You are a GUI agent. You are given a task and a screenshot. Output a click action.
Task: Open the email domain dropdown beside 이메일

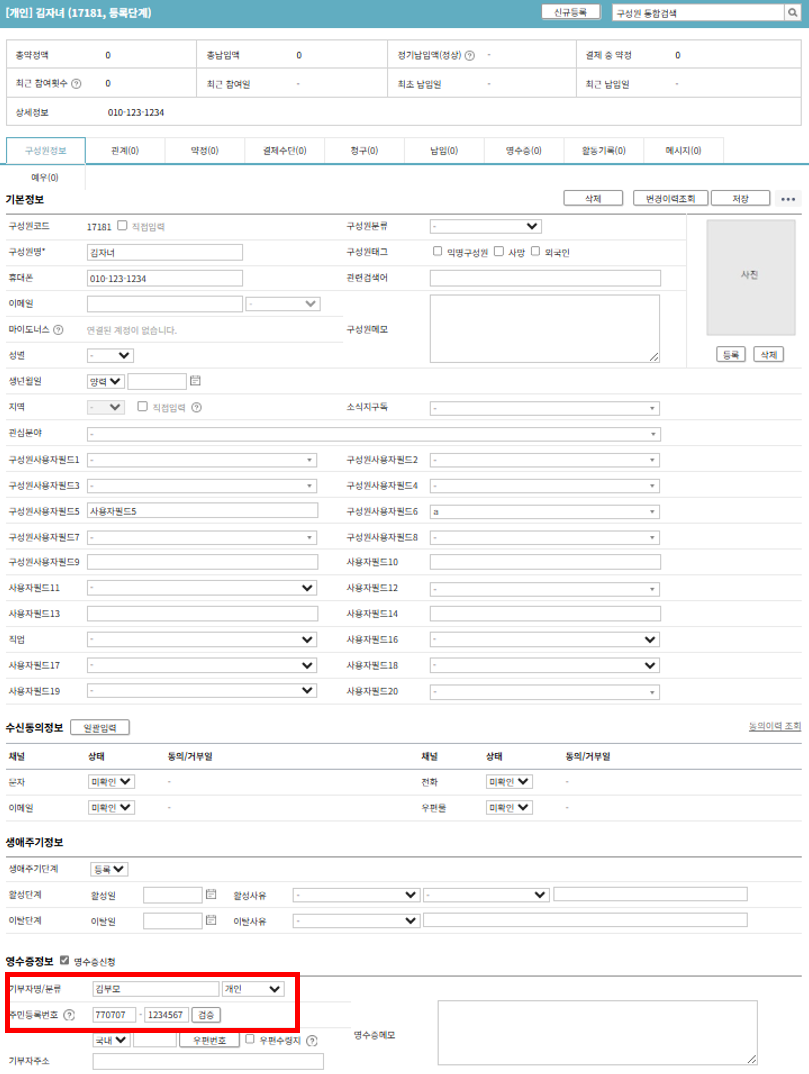point(283,303)
